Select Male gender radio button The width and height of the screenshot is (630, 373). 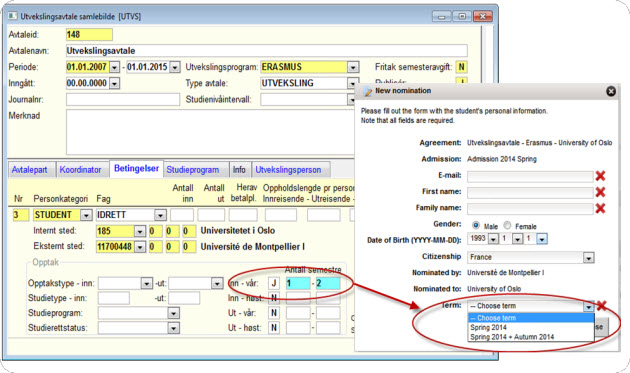coord(476,225)
